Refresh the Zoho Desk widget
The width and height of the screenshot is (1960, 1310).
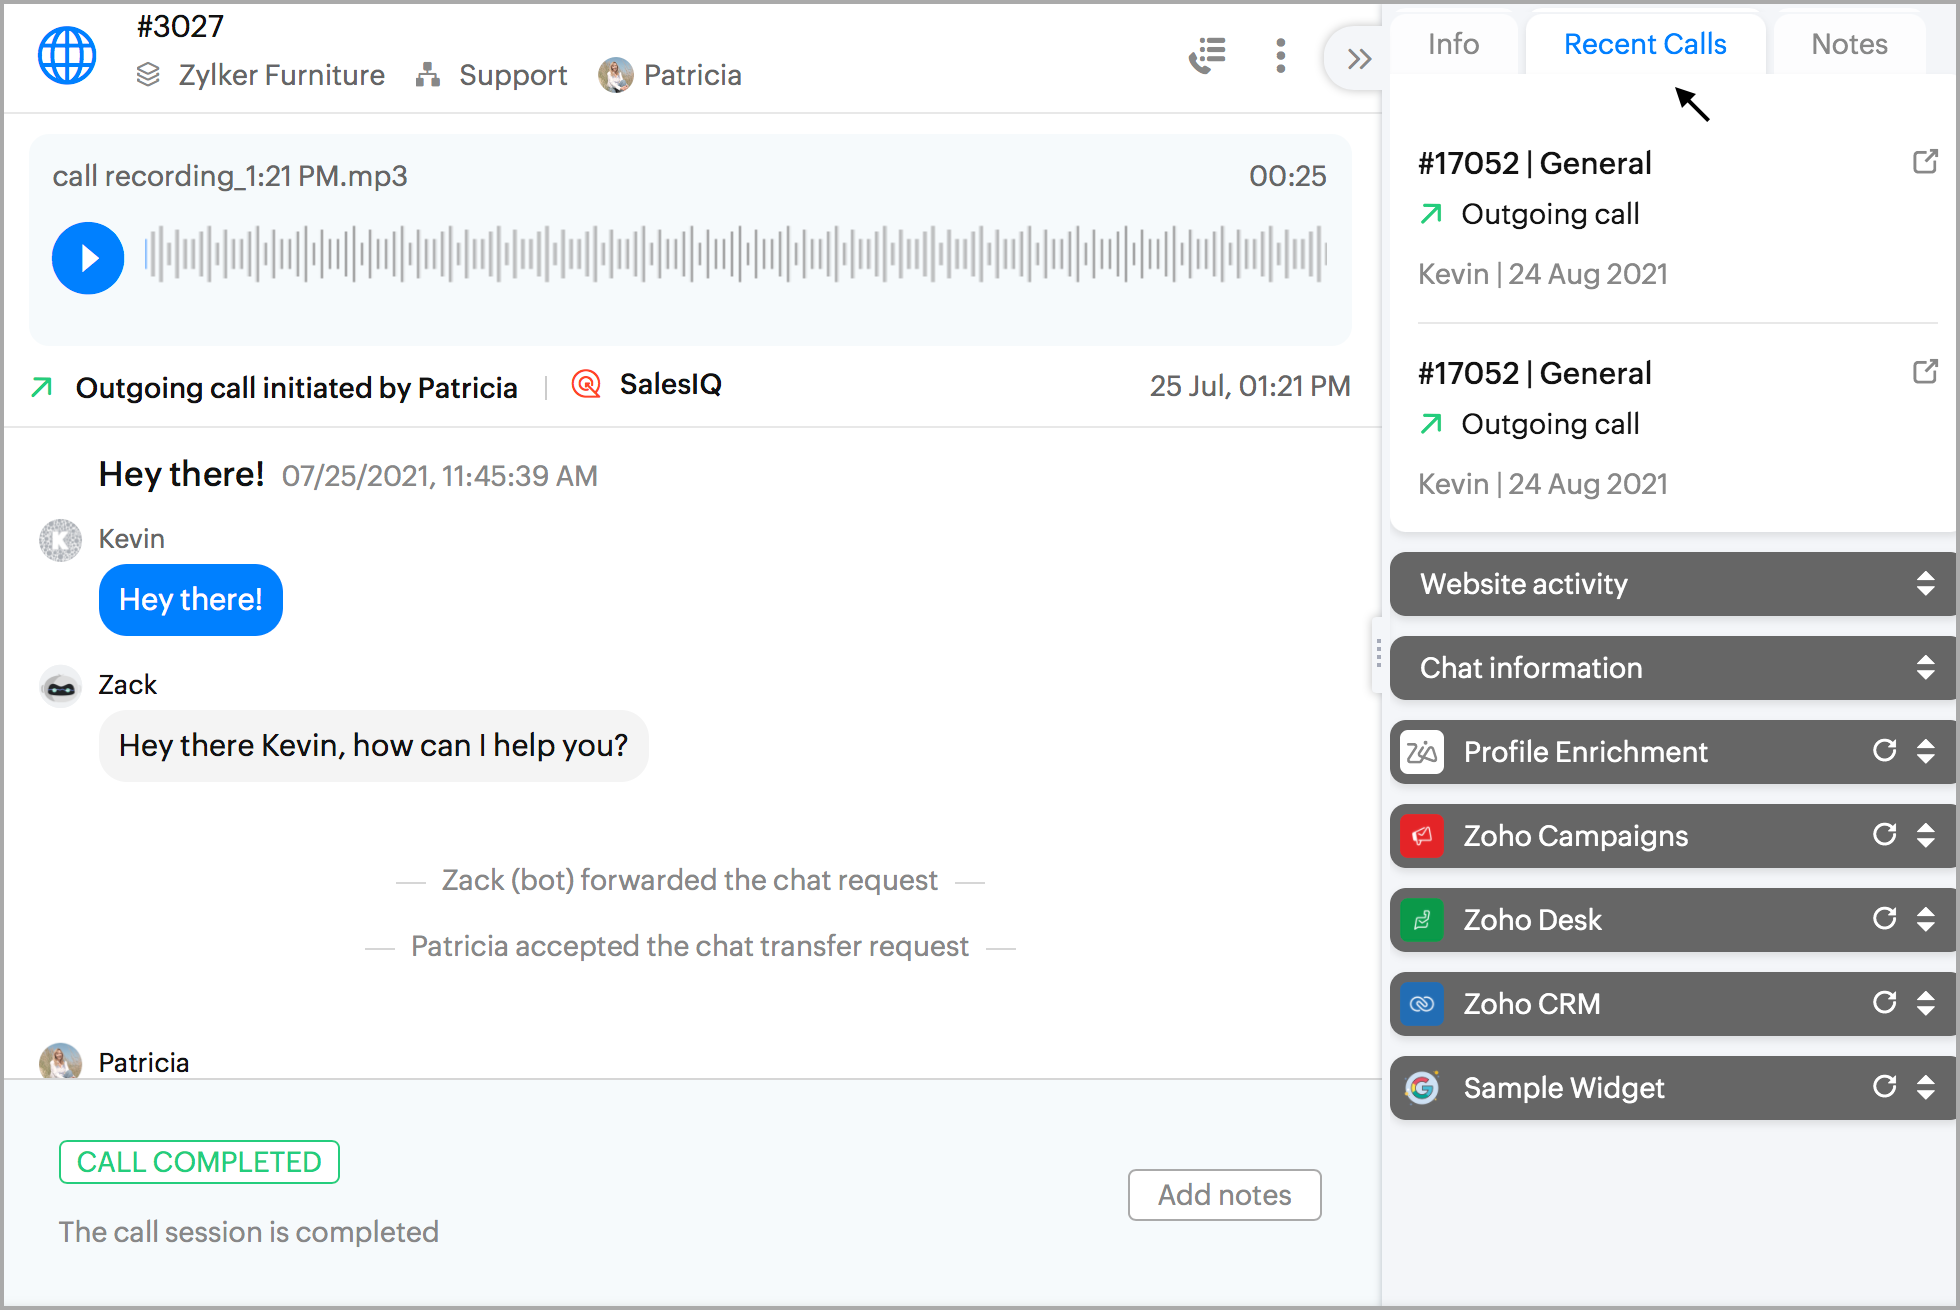pyautogui.click(x=1884, y=919)
